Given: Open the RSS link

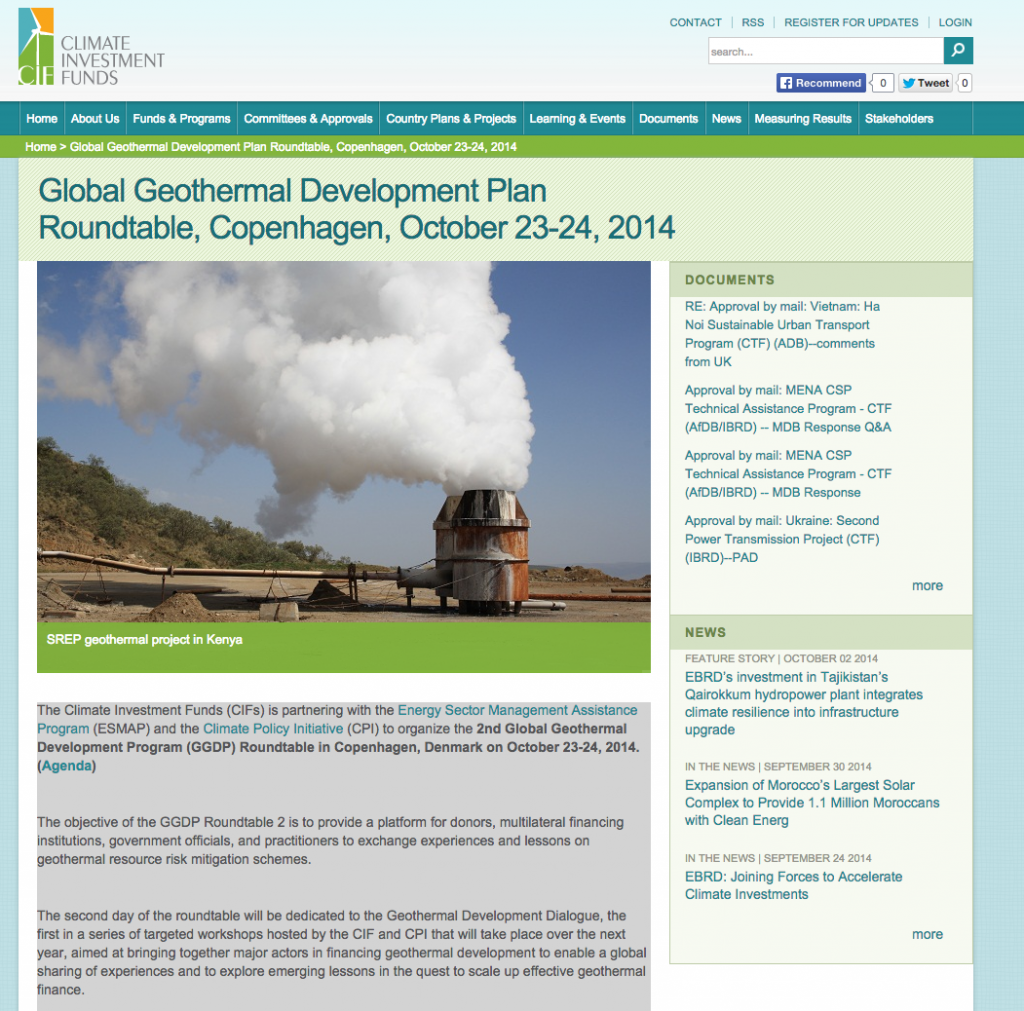Looking at the screenshot, I should pyautogui.click(x=752, y=22).
